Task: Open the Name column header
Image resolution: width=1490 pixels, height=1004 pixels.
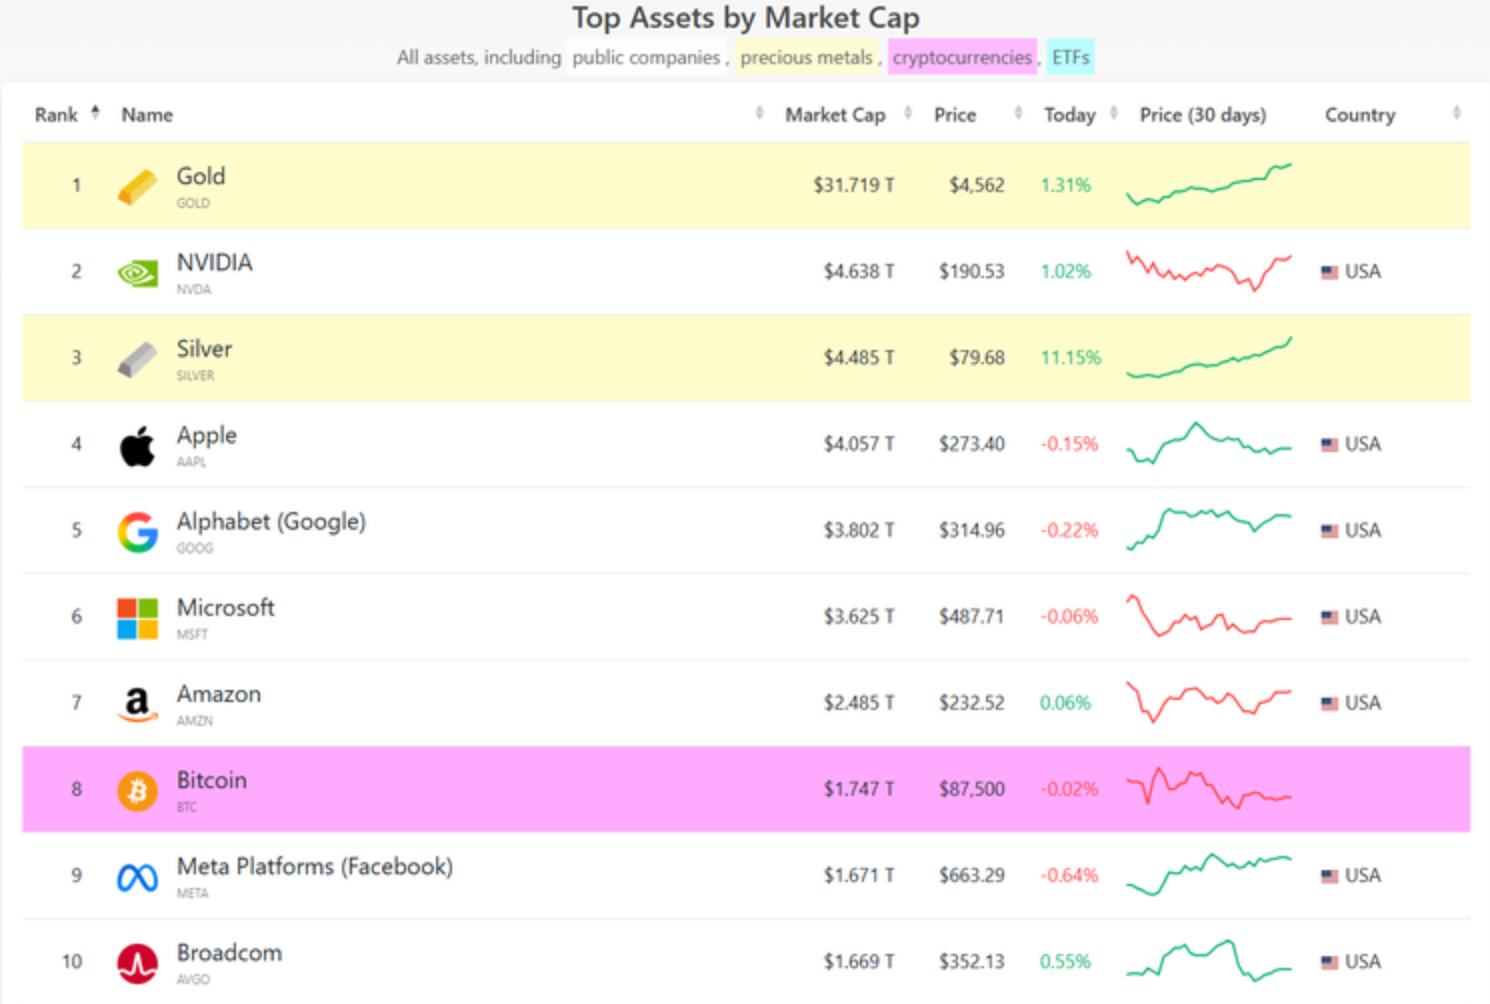Action: pos(147,114)
